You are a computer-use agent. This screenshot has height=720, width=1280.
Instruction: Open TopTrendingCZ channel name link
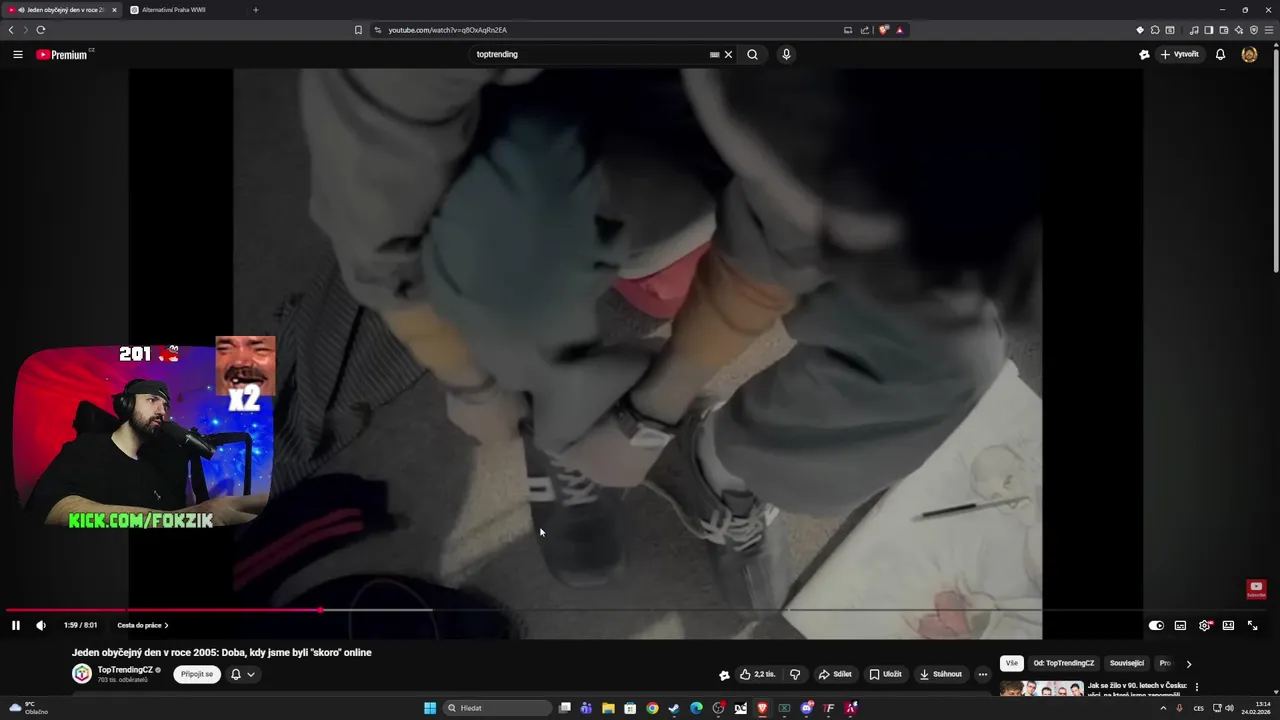[125, 670]
